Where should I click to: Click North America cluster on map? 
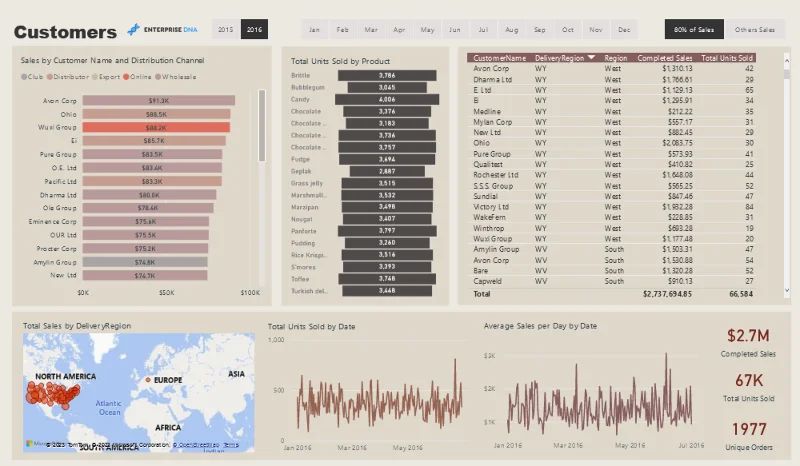(53, 395)
